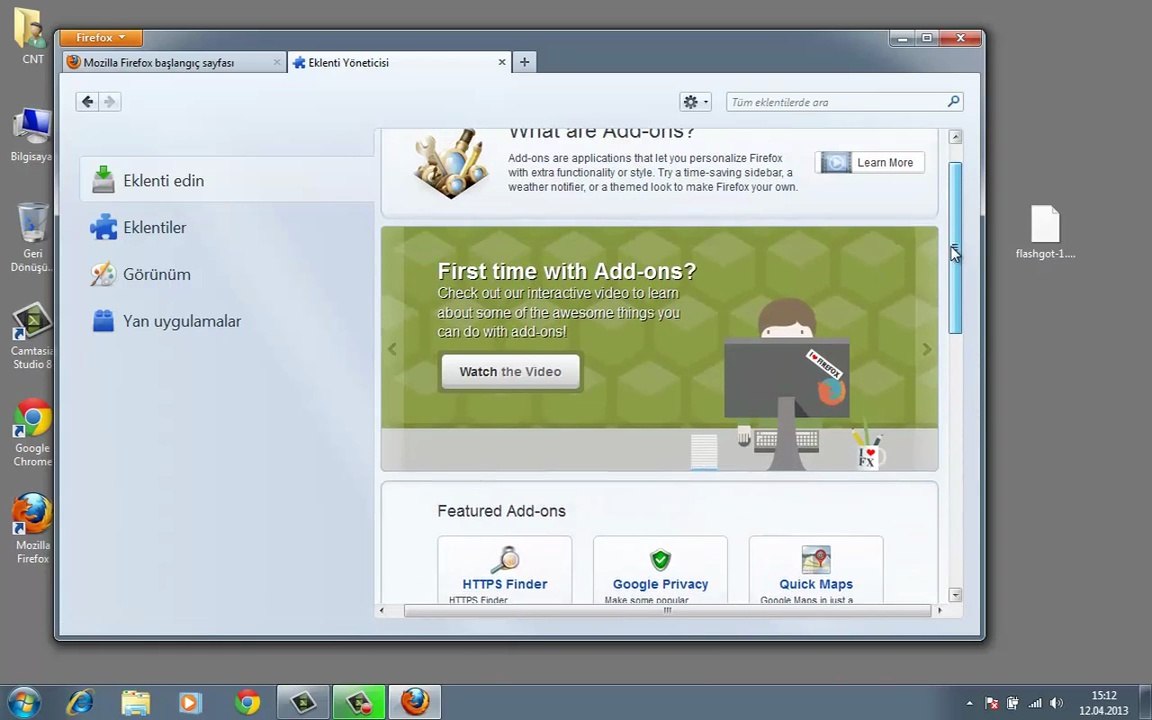Screen dimensions: 1152x720
Task: Open Windows Explorer from taskbar
Action: click(135, 702)
